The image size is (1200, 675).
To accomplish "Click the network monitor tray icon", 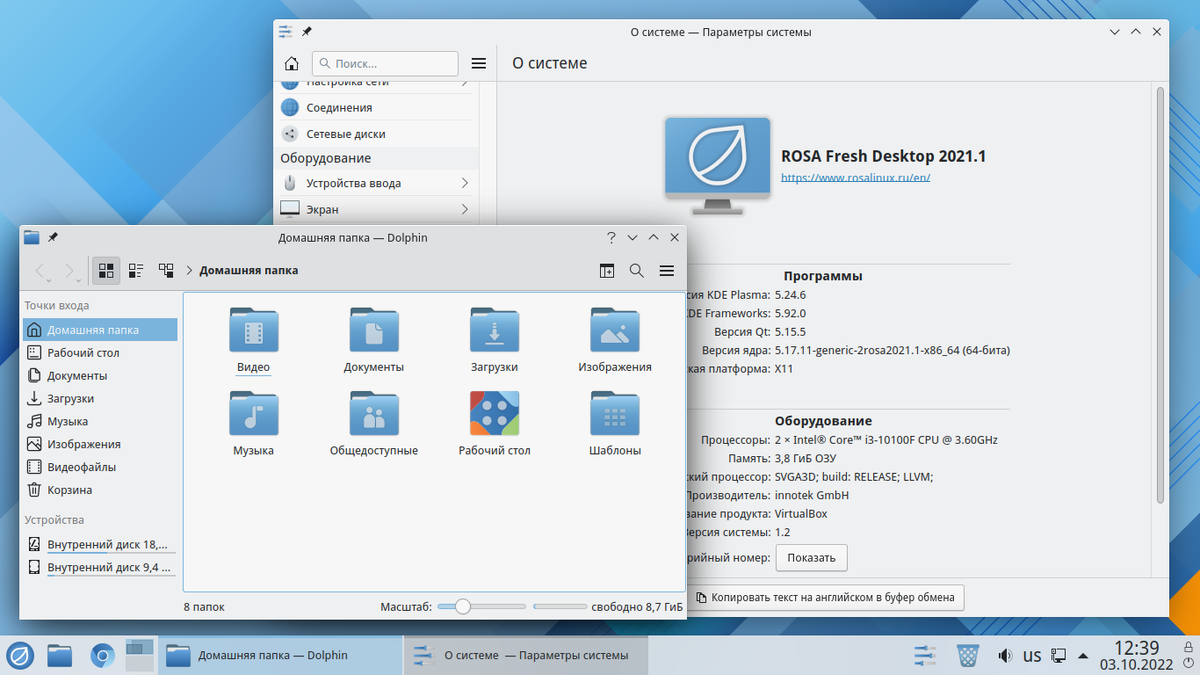I will [x=1058, y=657].
